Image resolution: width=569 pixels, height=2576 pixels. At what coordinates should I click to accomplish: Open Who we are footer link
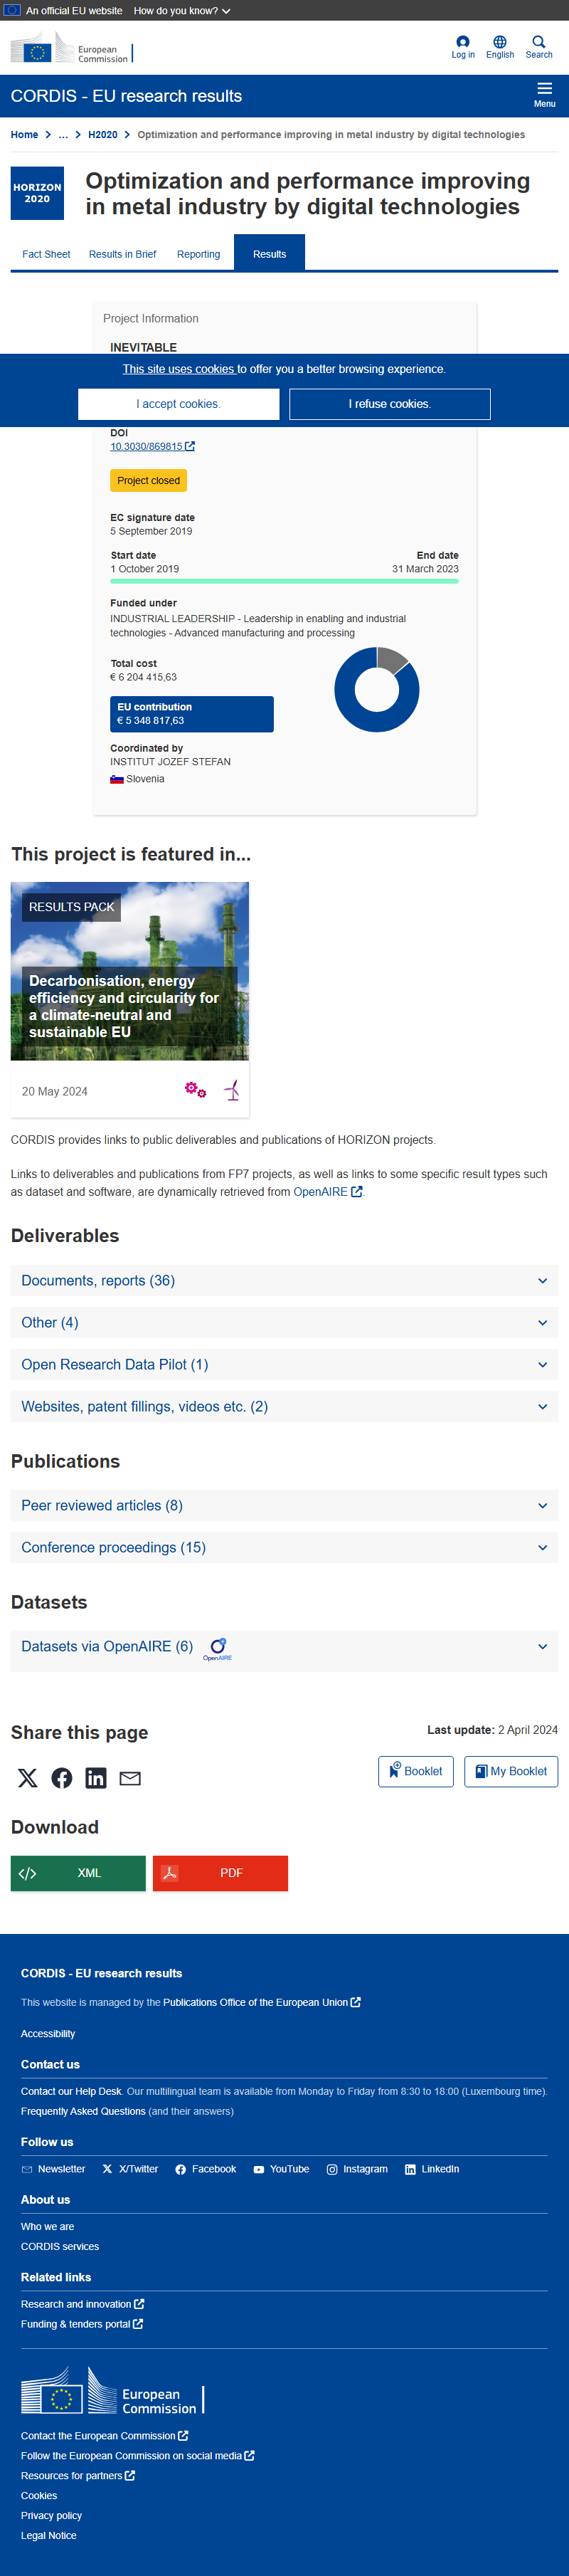point(47,2227)
